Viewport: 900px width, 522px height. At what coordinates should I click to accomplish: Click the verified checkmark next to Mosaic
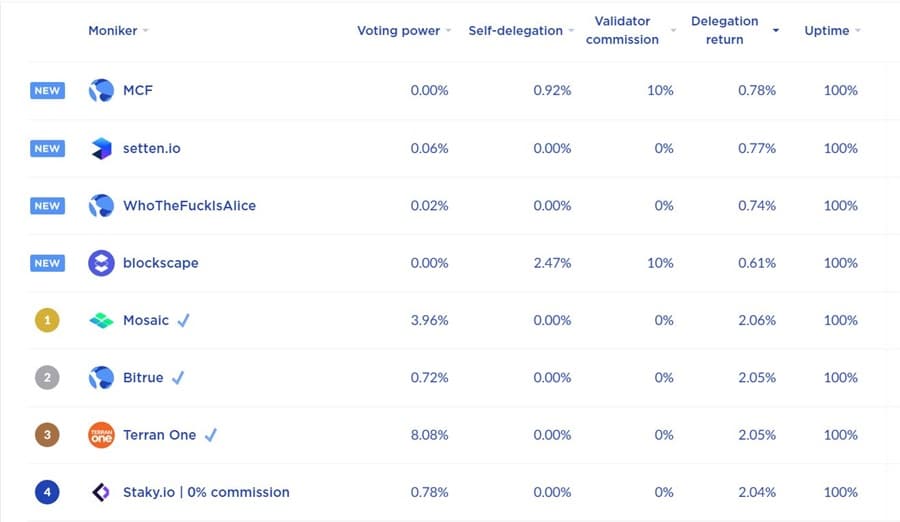pos(183,321)
